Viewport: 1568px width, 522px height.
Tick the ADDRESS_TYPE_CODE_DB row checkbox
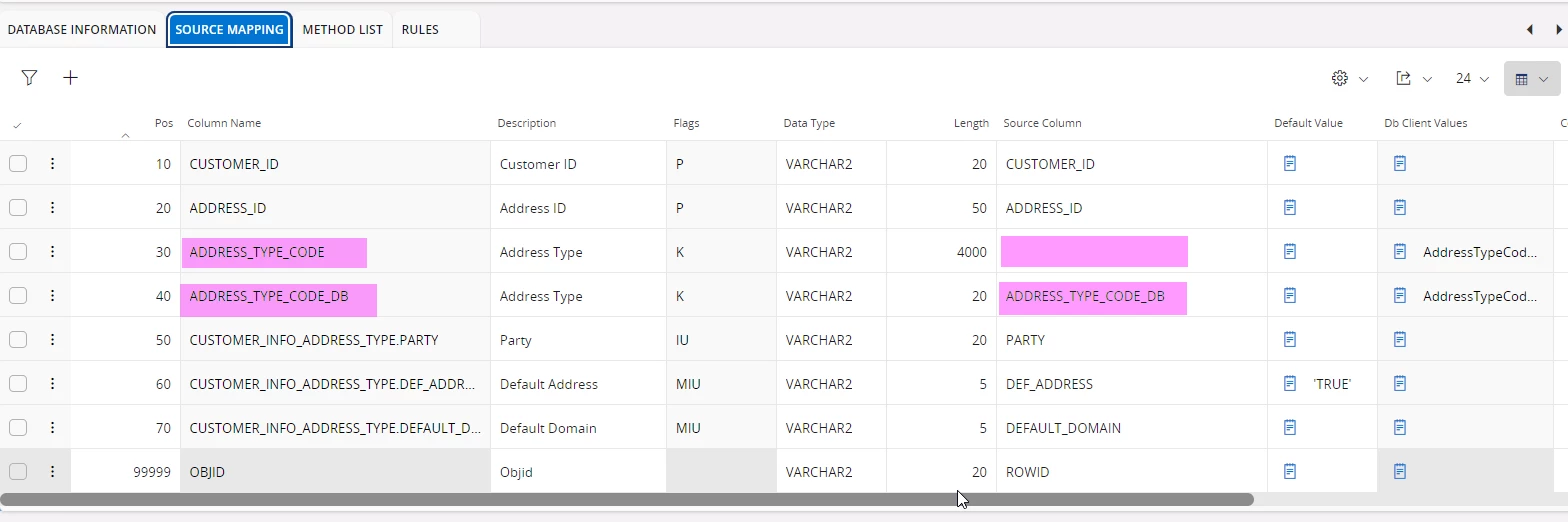tap(18, 296)
